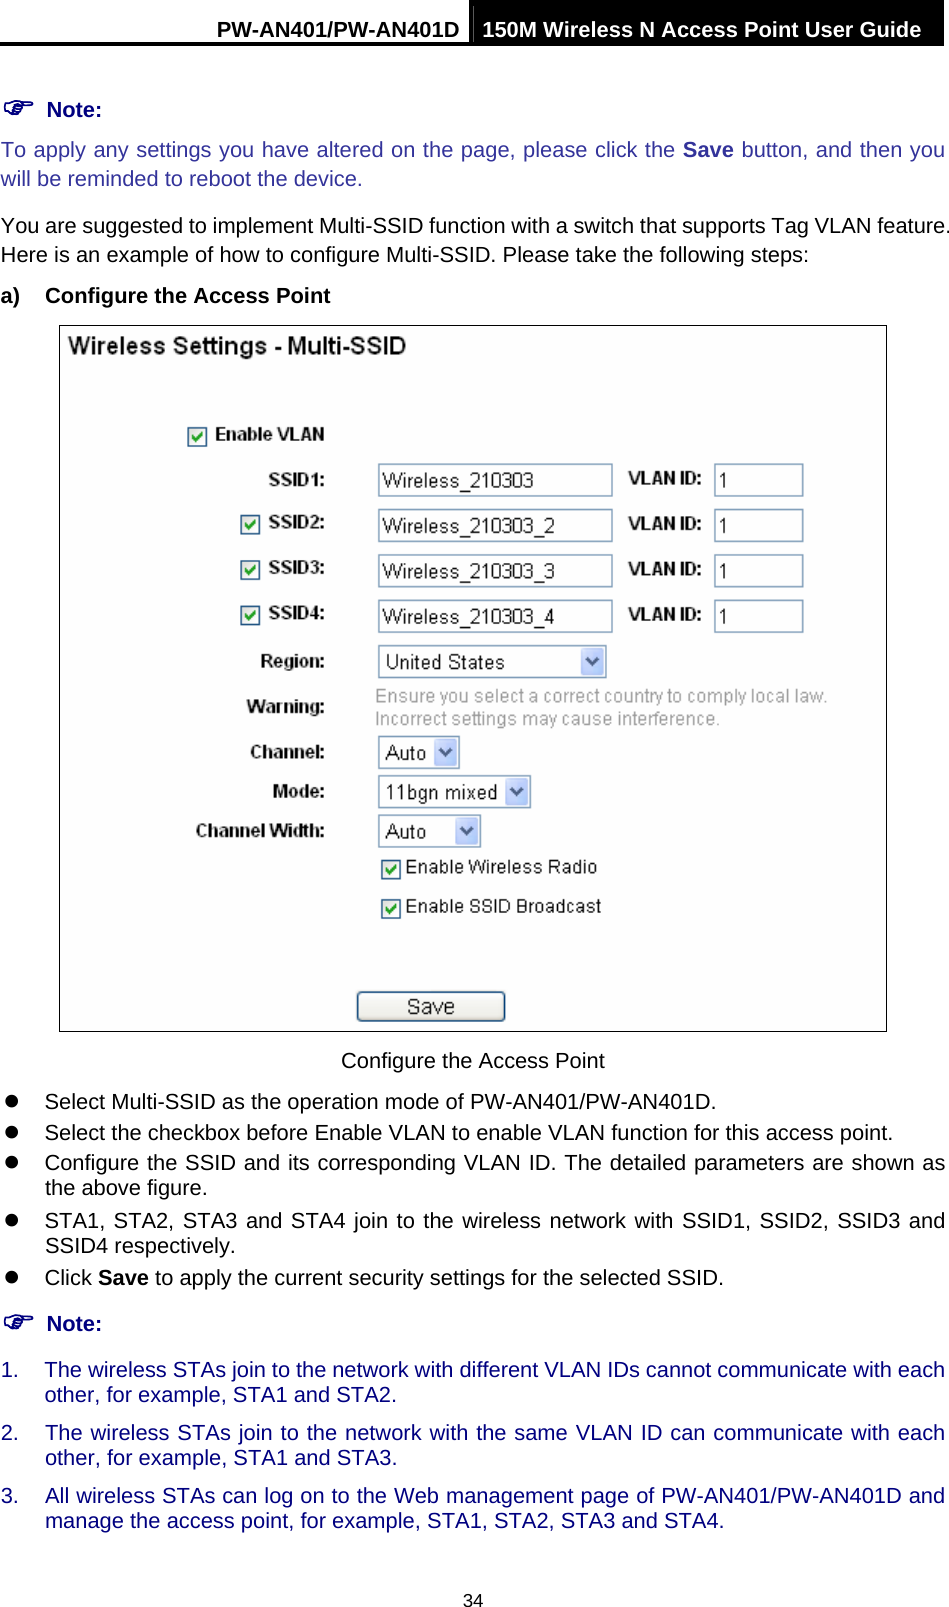The image size is (949, 1607).
Task: Click the SSID2 field Wireless_210303_2
Action: (495, 525)
